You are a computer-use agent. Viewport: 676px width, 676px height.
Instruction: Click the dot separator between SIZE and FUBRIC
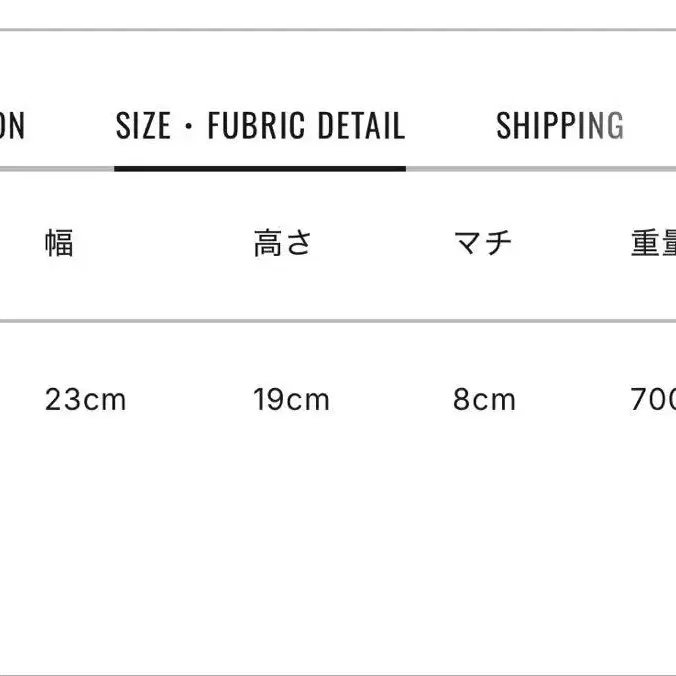188,126
